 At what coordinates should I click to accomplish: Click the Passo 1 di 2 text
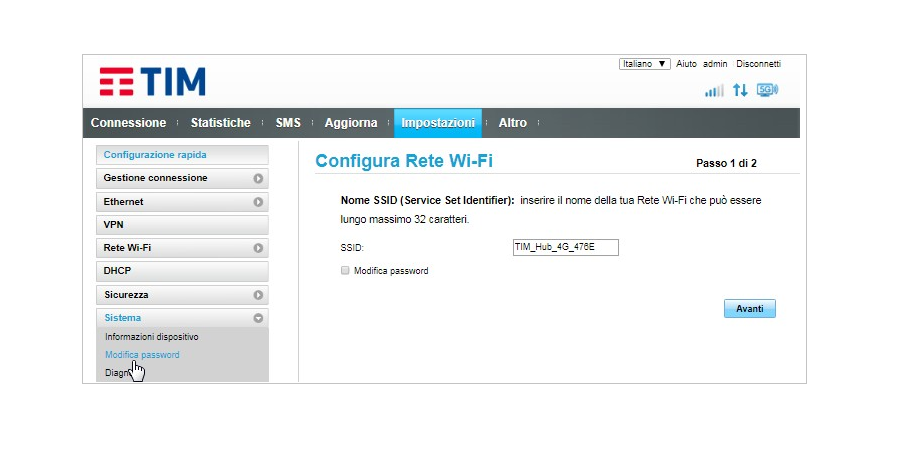click(x=726, y=164)
